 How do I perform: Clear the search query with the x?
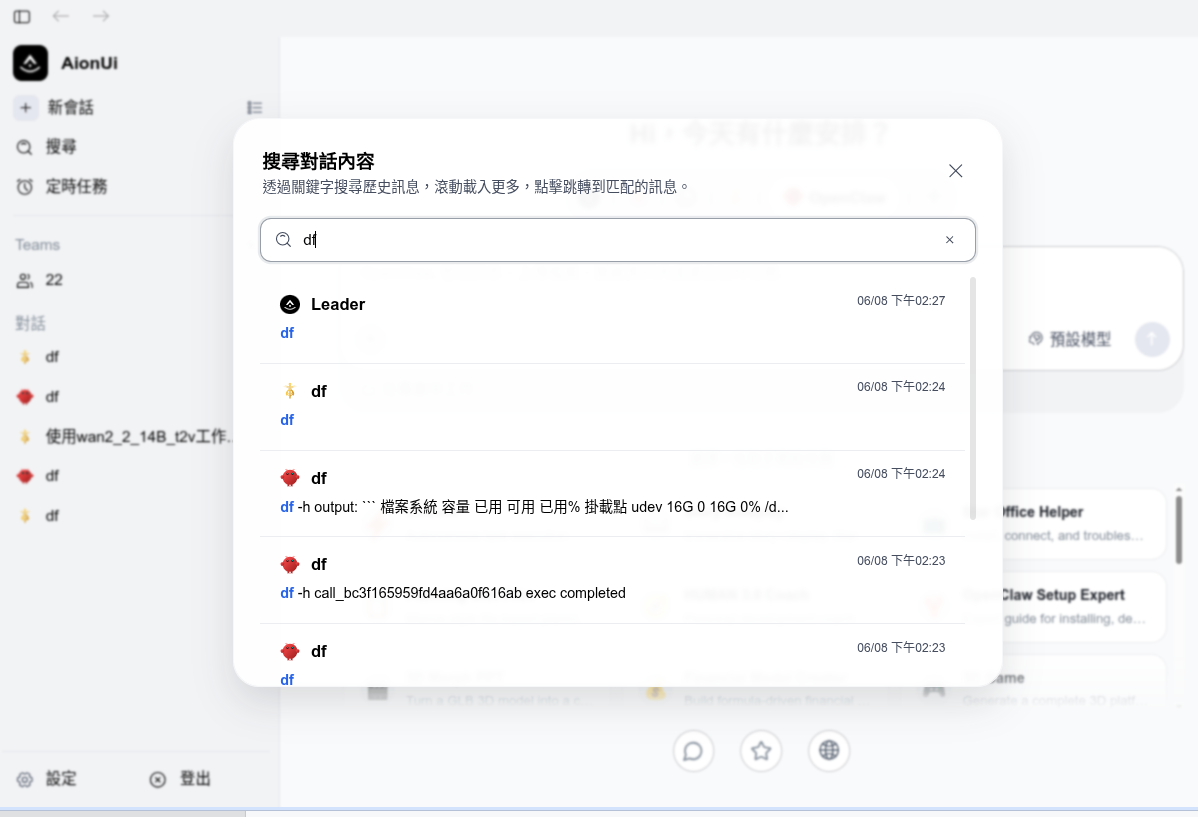click(x=950, y=240)
